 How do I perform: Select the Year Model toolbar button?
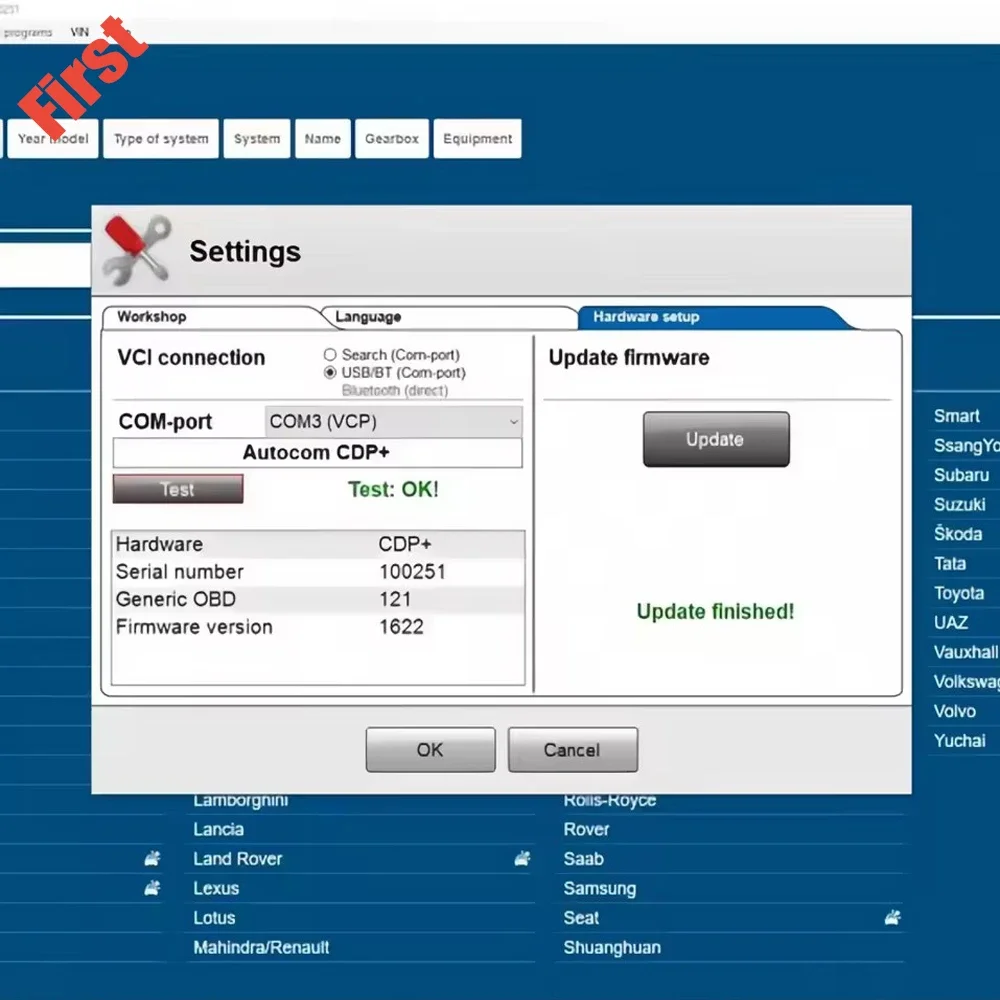pos(53,138)
